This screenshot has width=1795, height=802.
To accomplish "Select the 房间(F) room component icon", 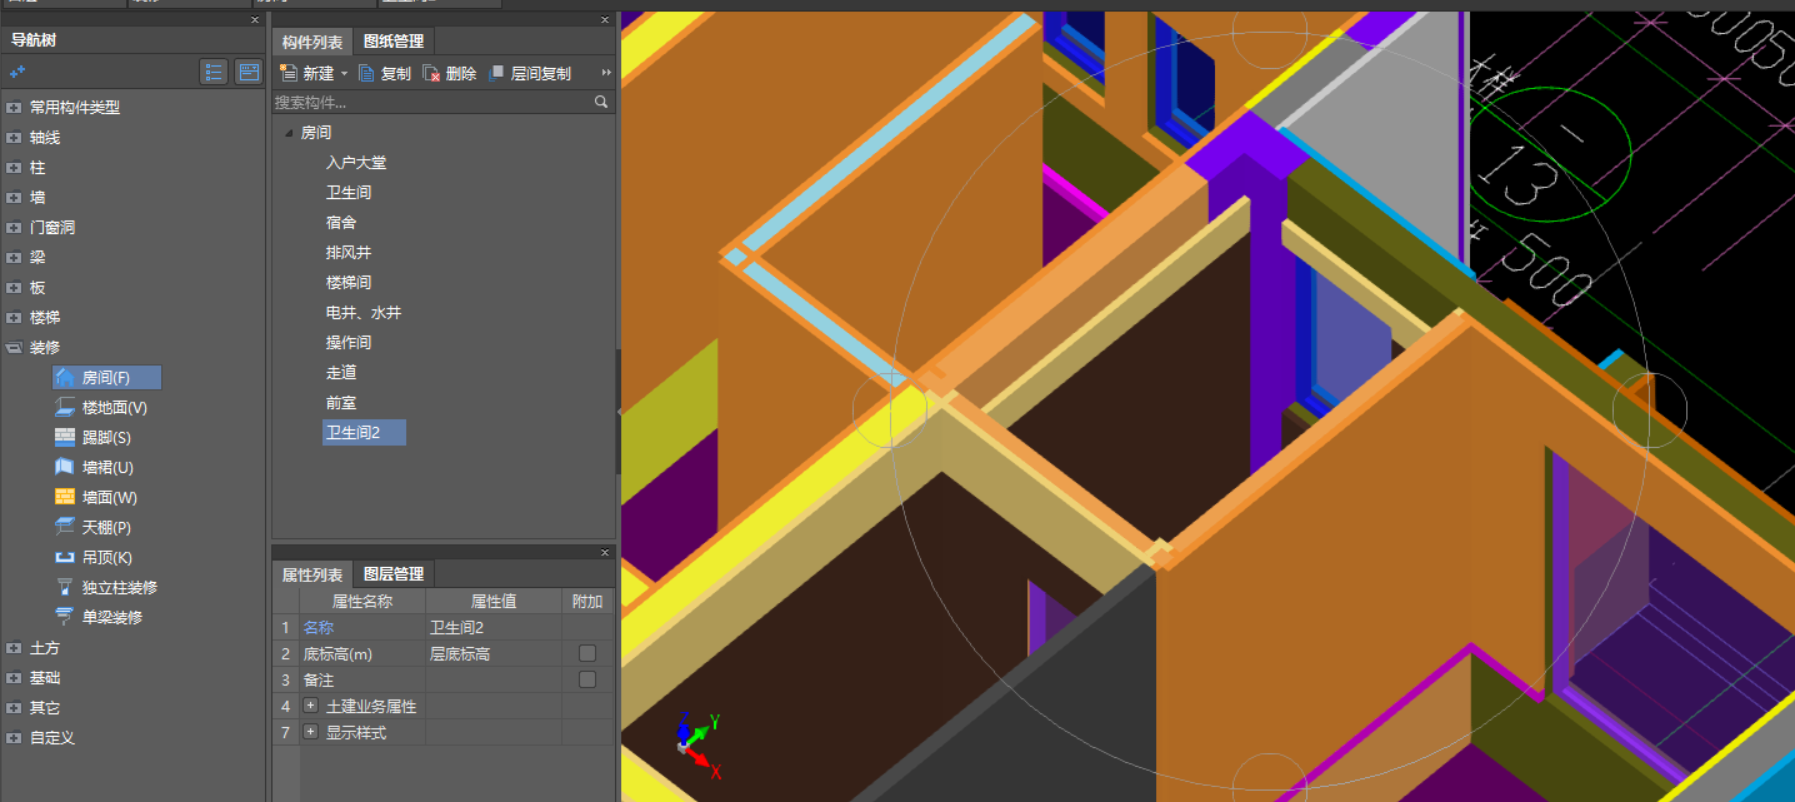I will pyautogui.click(x=65, y=378).
